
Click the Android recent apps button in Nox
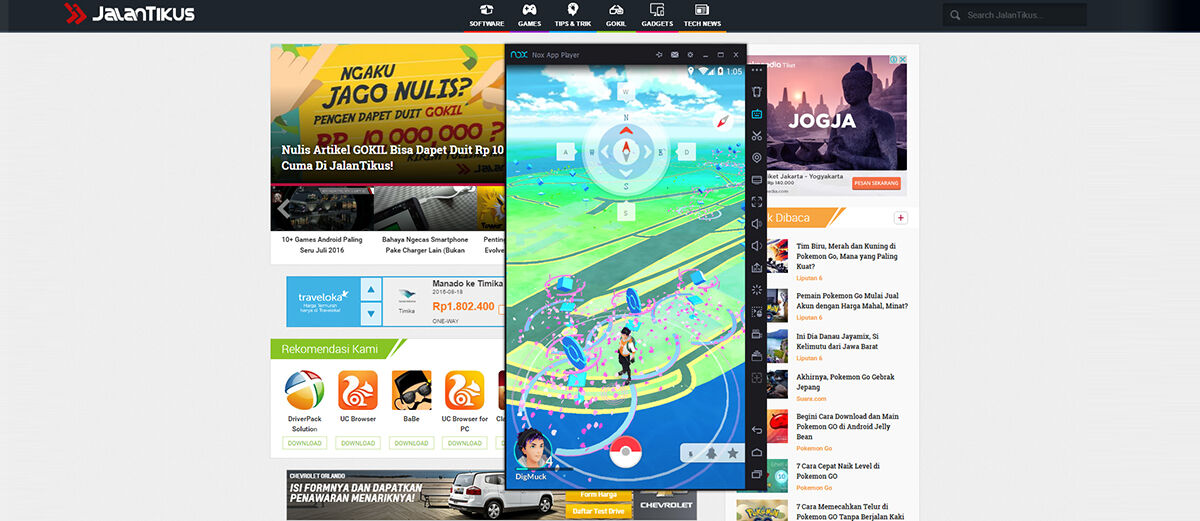pos(757,474)
